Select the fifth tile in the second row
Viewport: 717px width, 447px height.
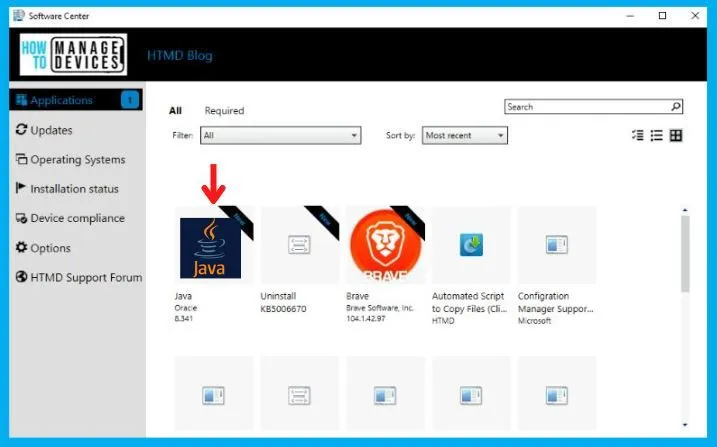pos(556,395)
